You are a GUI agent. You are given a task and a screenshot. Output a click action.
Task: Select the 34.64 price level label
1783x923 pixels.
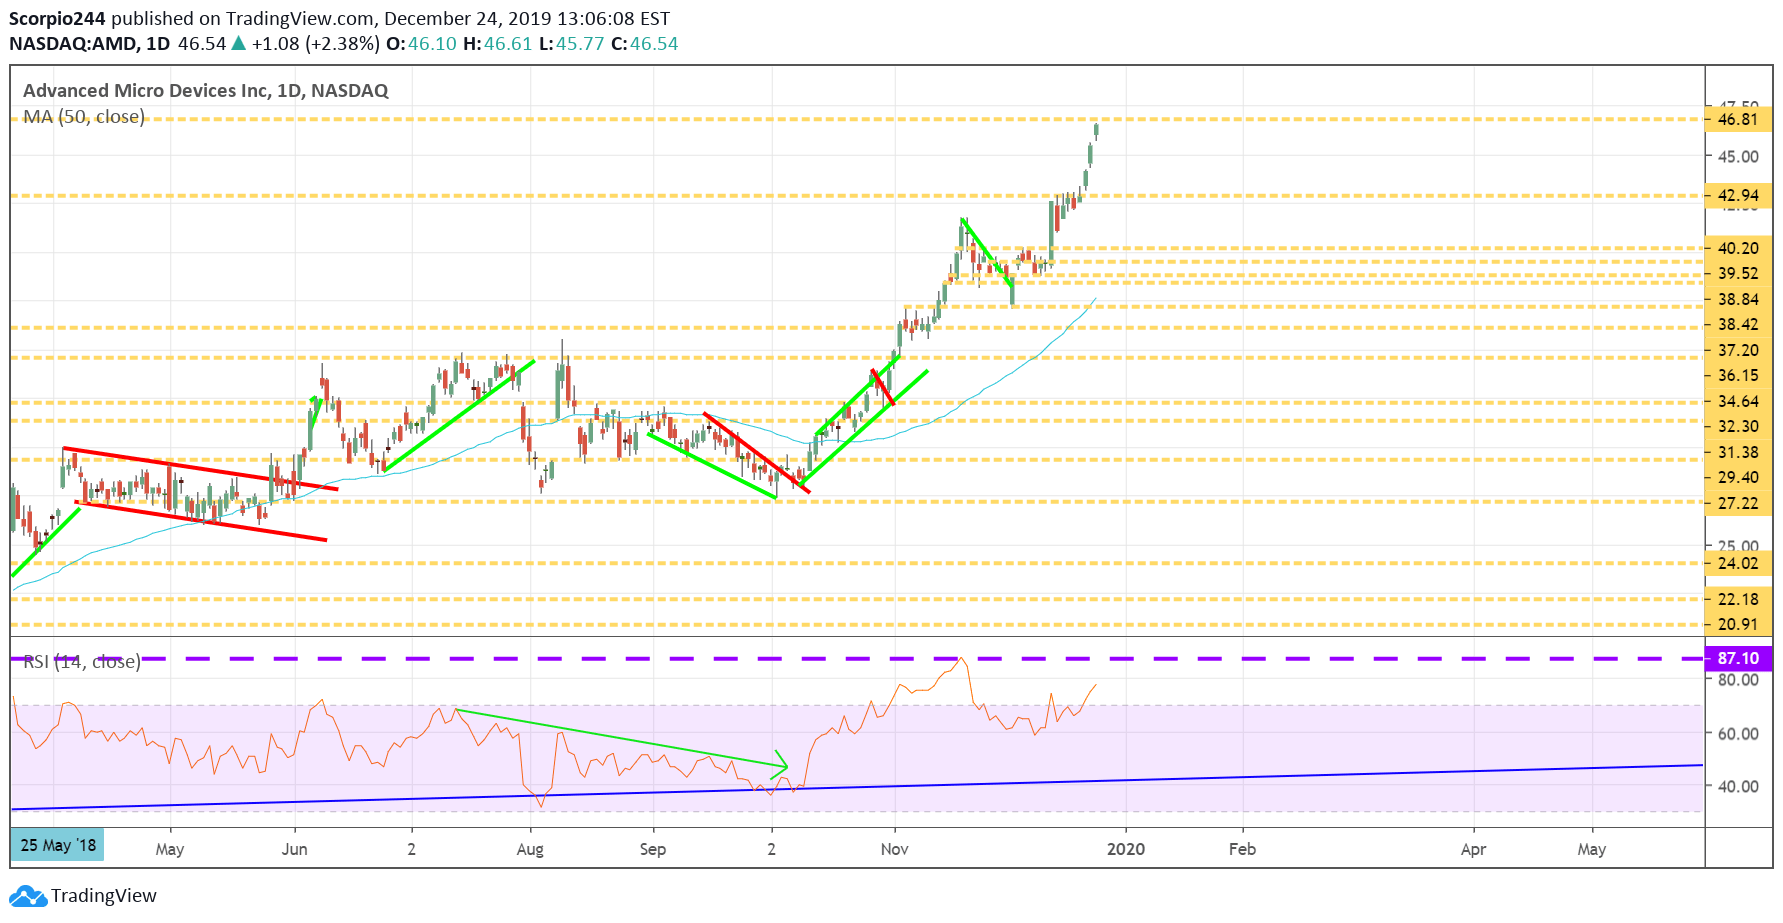(1738, 402)
